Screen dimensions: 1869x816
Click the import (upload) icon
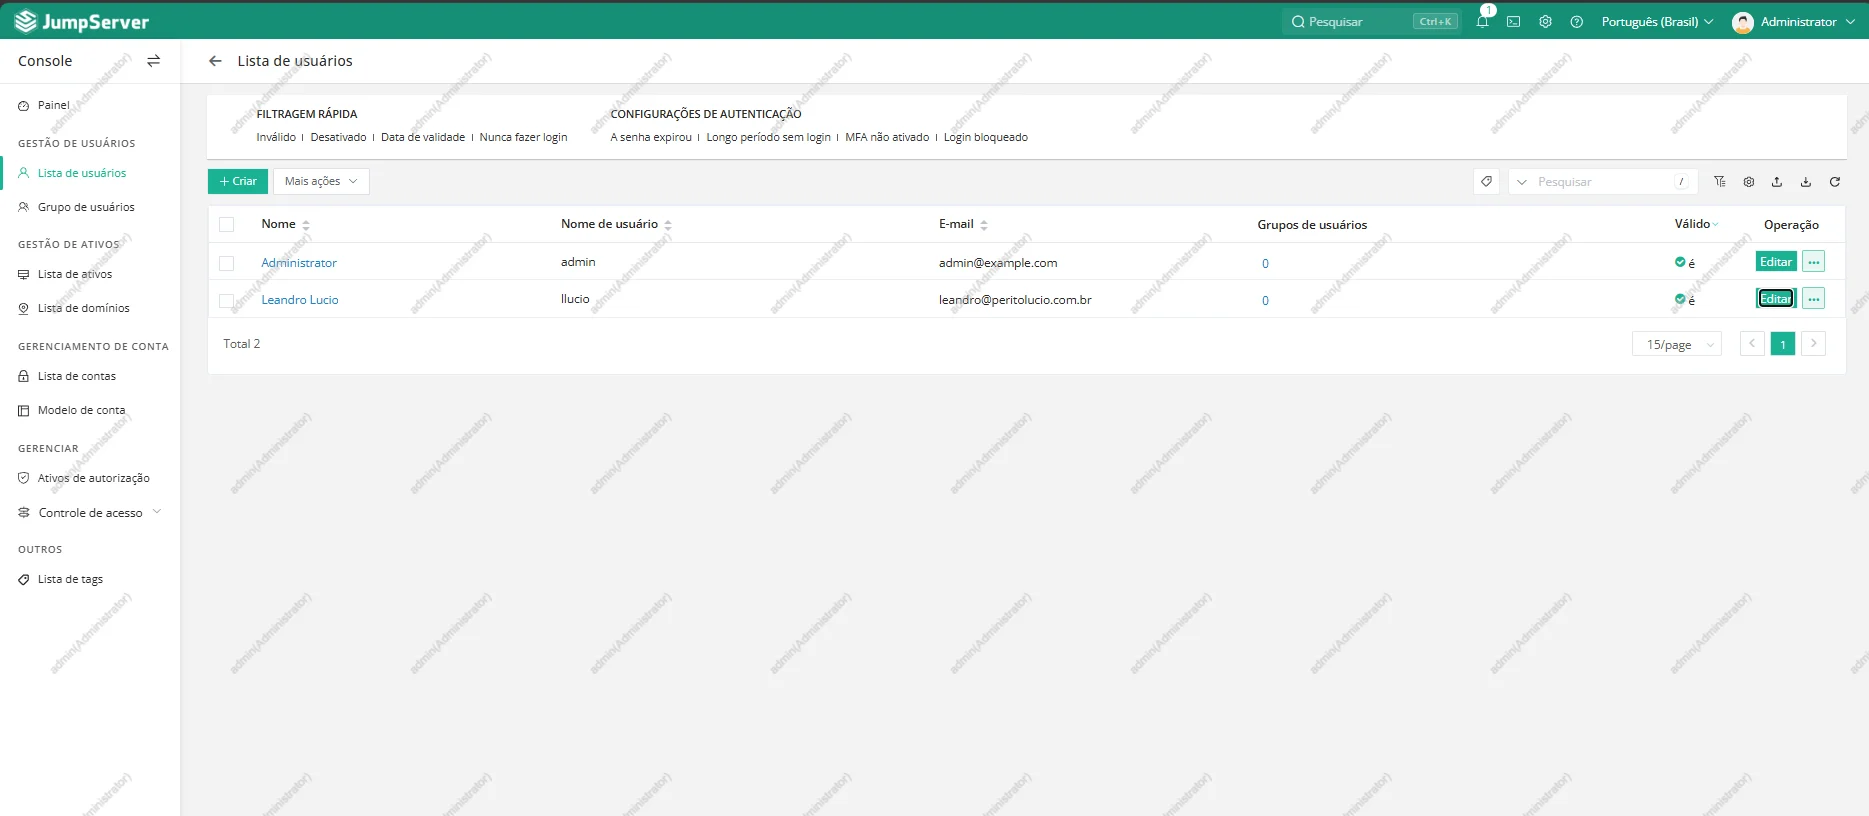coord(1777,182)
